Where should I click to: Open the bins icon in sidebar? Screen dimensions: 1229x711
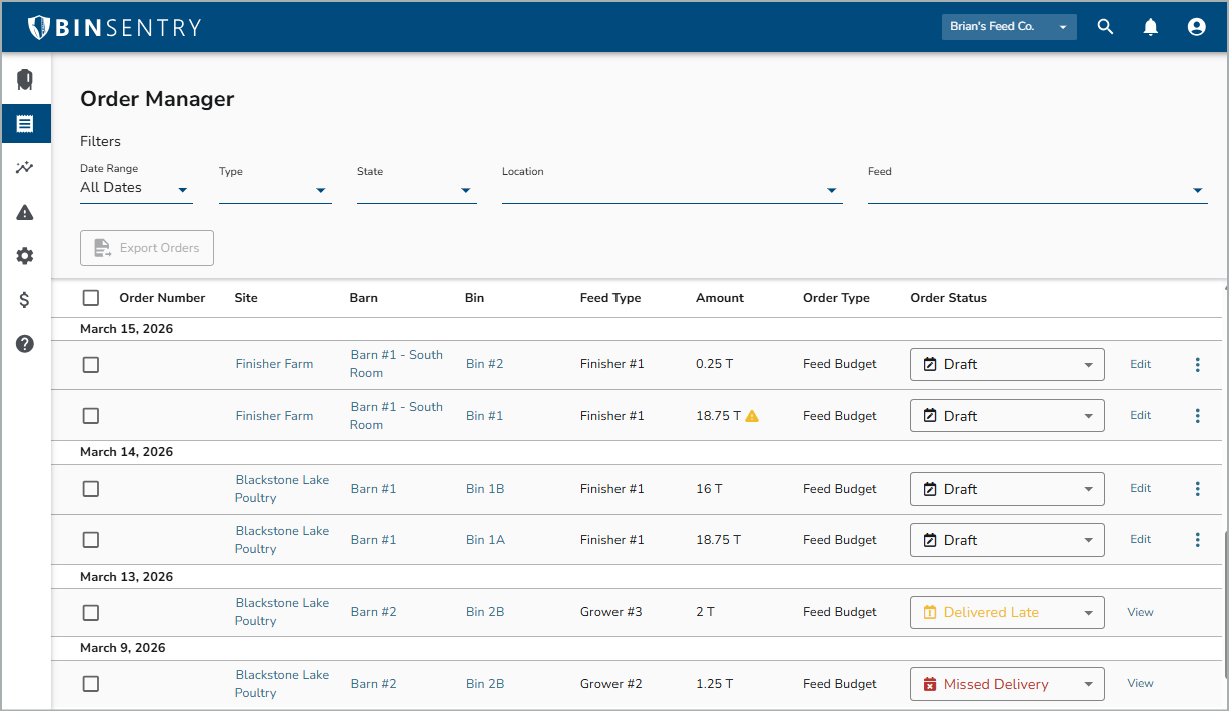tap(25, 80)
